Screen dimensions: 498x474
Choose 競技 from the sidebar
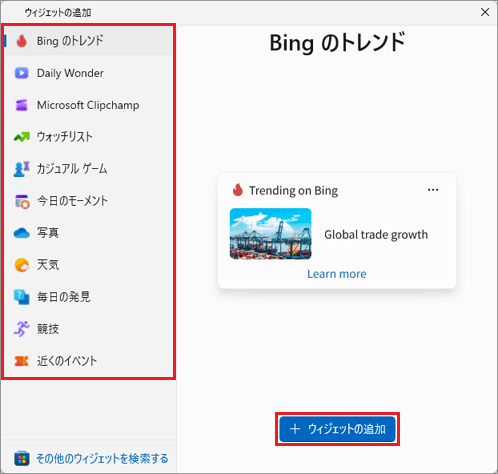(89, 329)
